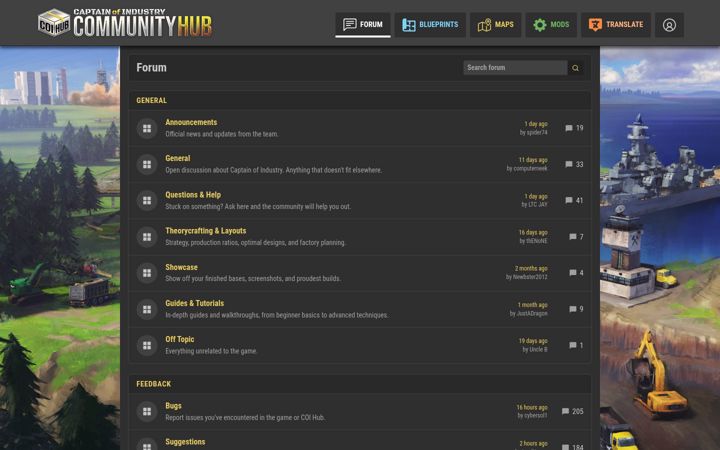Image resolution: width=720 pixels, height=450 pixels.
Task: Open the user account profile icon
Action: click(x=669, y=25)
